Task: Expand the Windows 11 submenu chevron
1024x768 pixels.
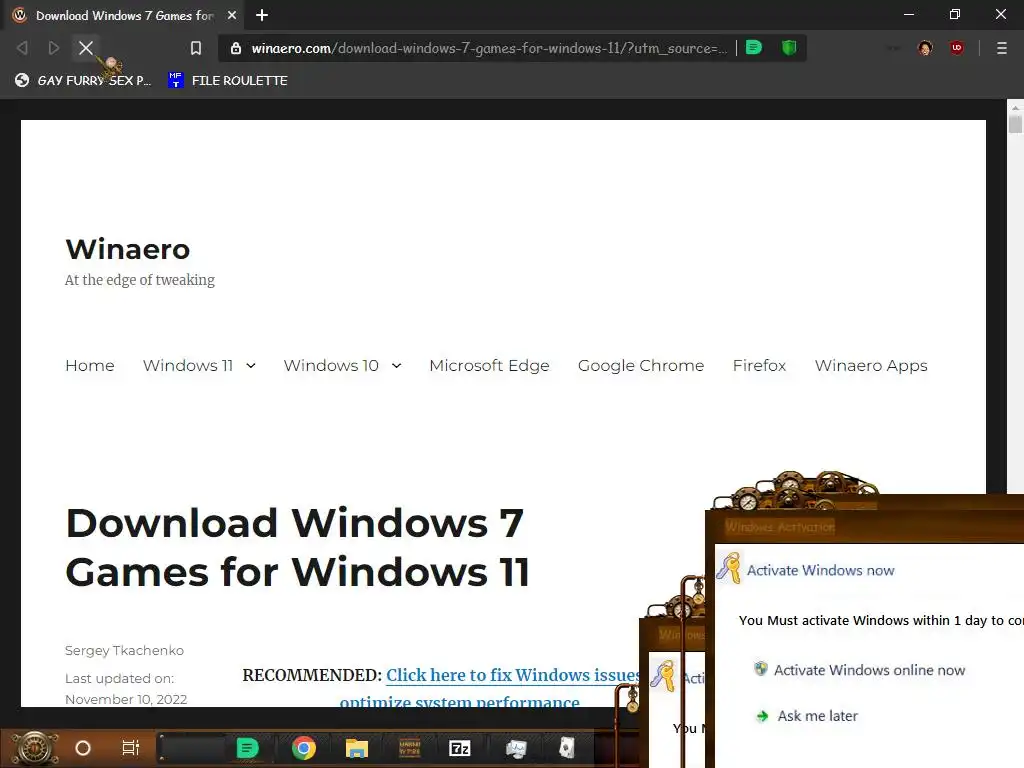Action: [251, 366]
